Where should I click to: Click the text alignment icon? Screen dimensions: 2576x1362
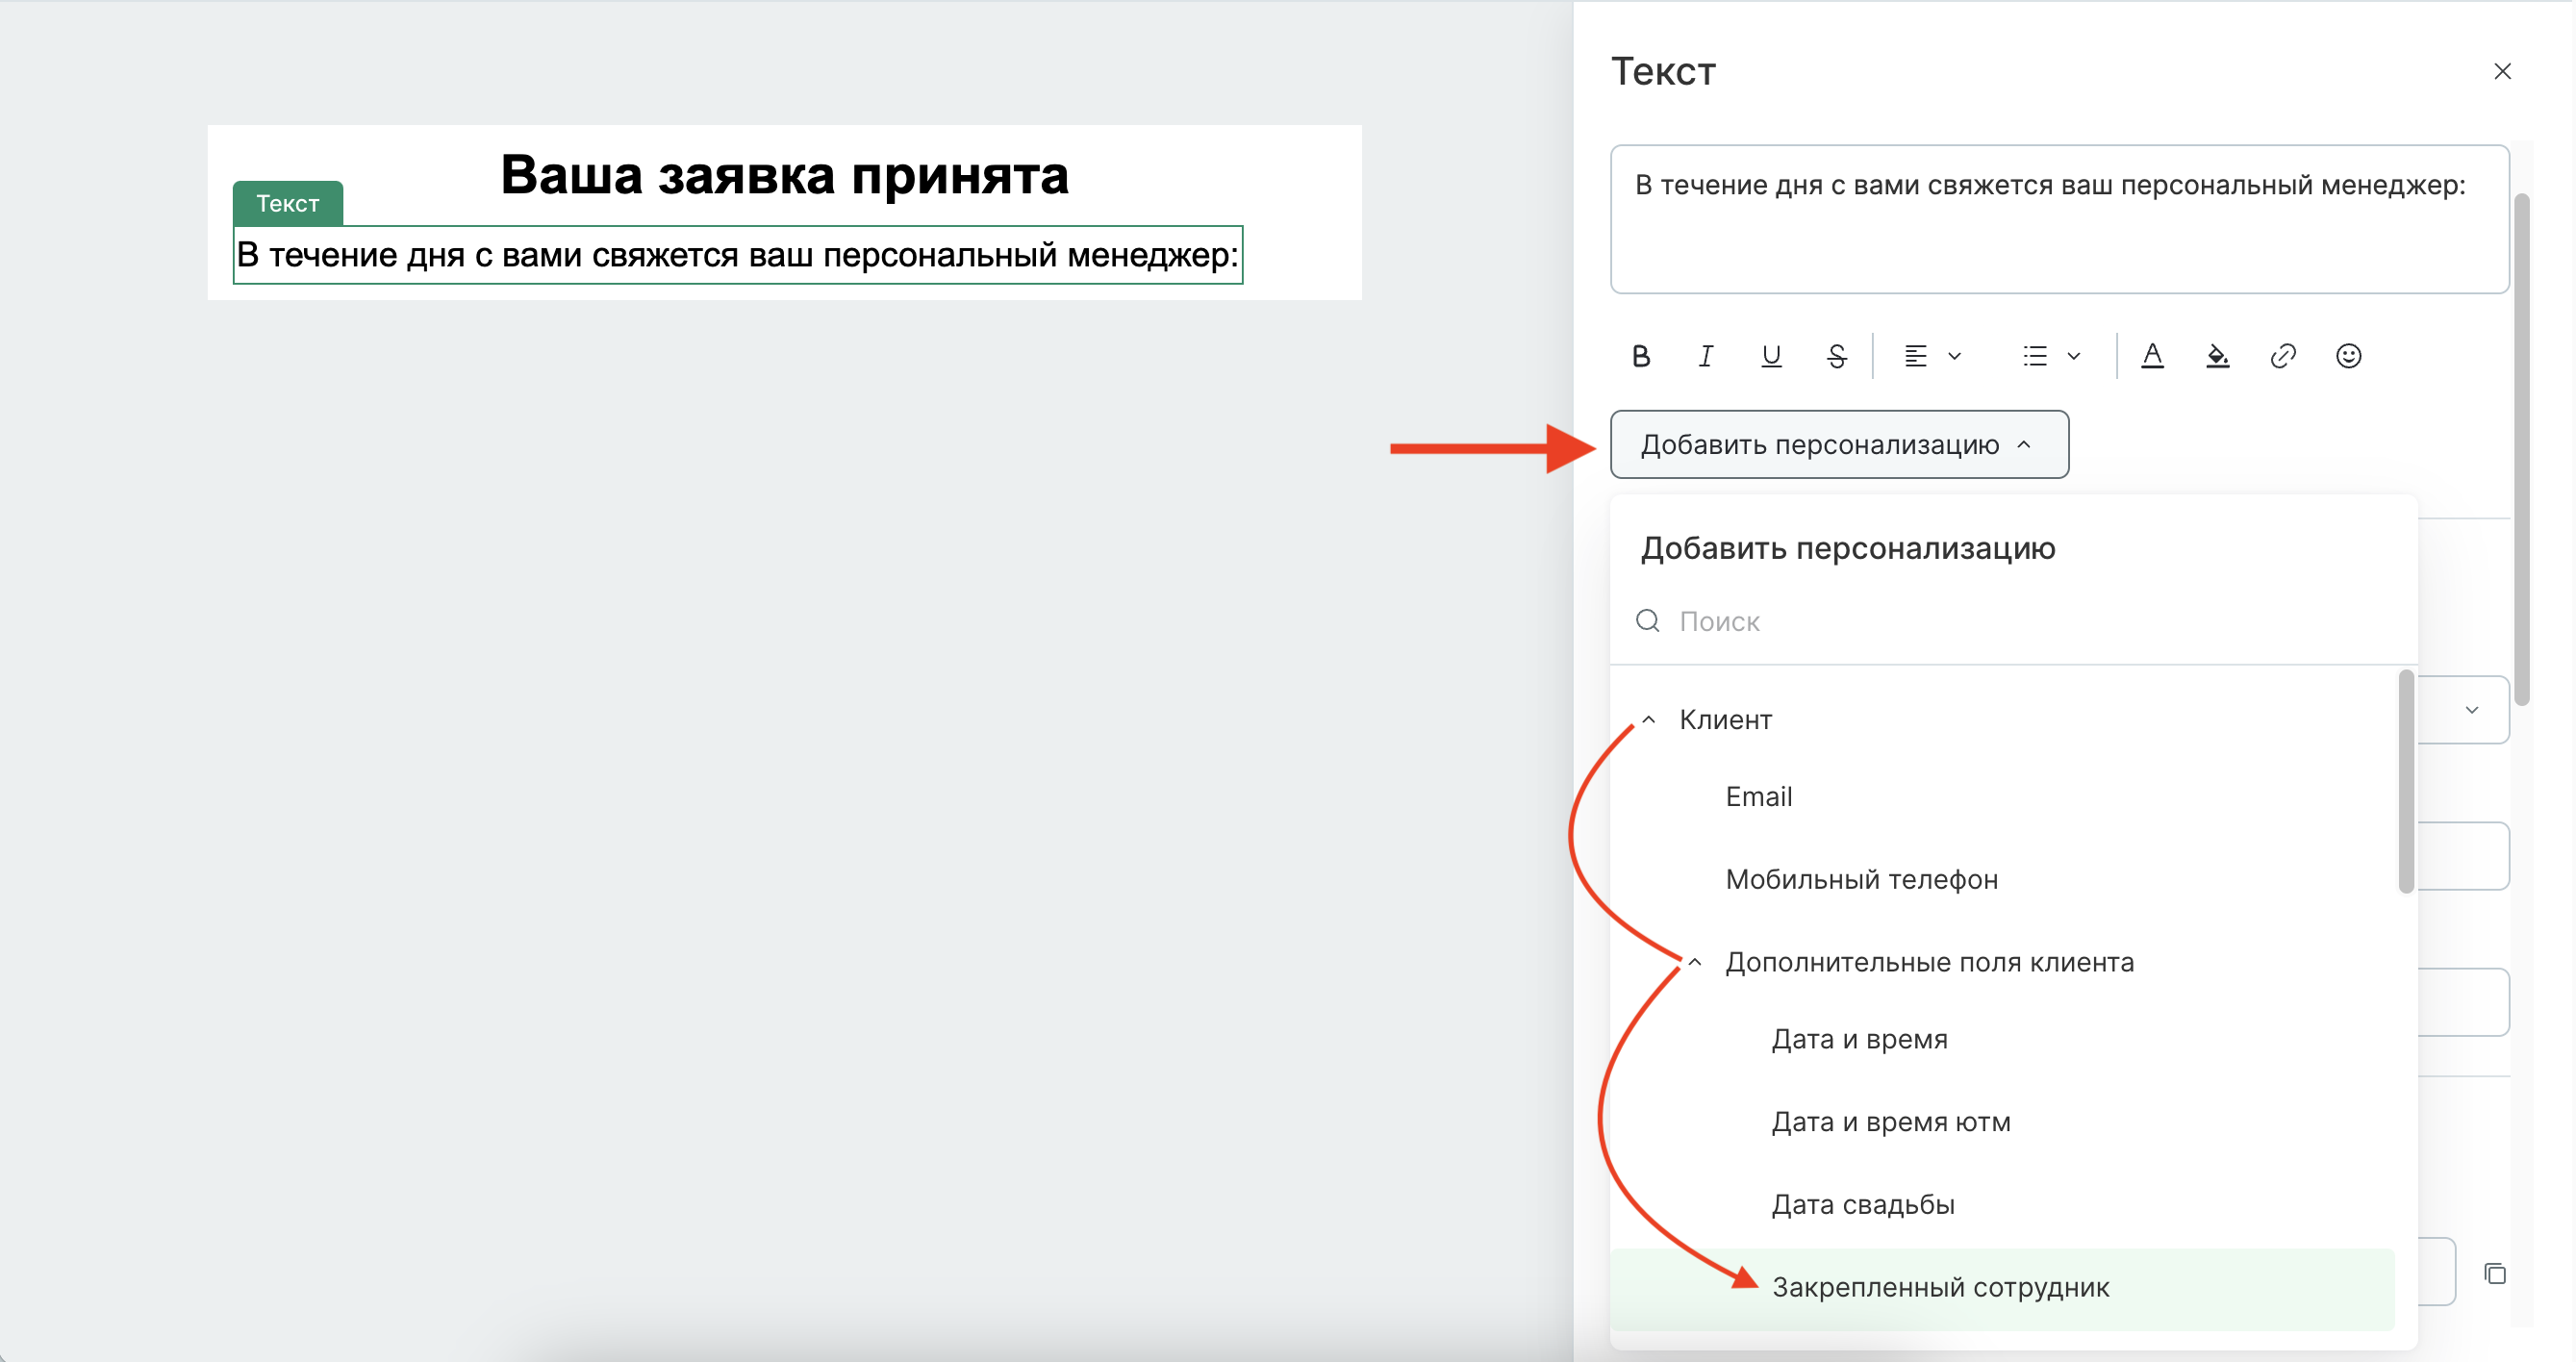click(1915, 356)
